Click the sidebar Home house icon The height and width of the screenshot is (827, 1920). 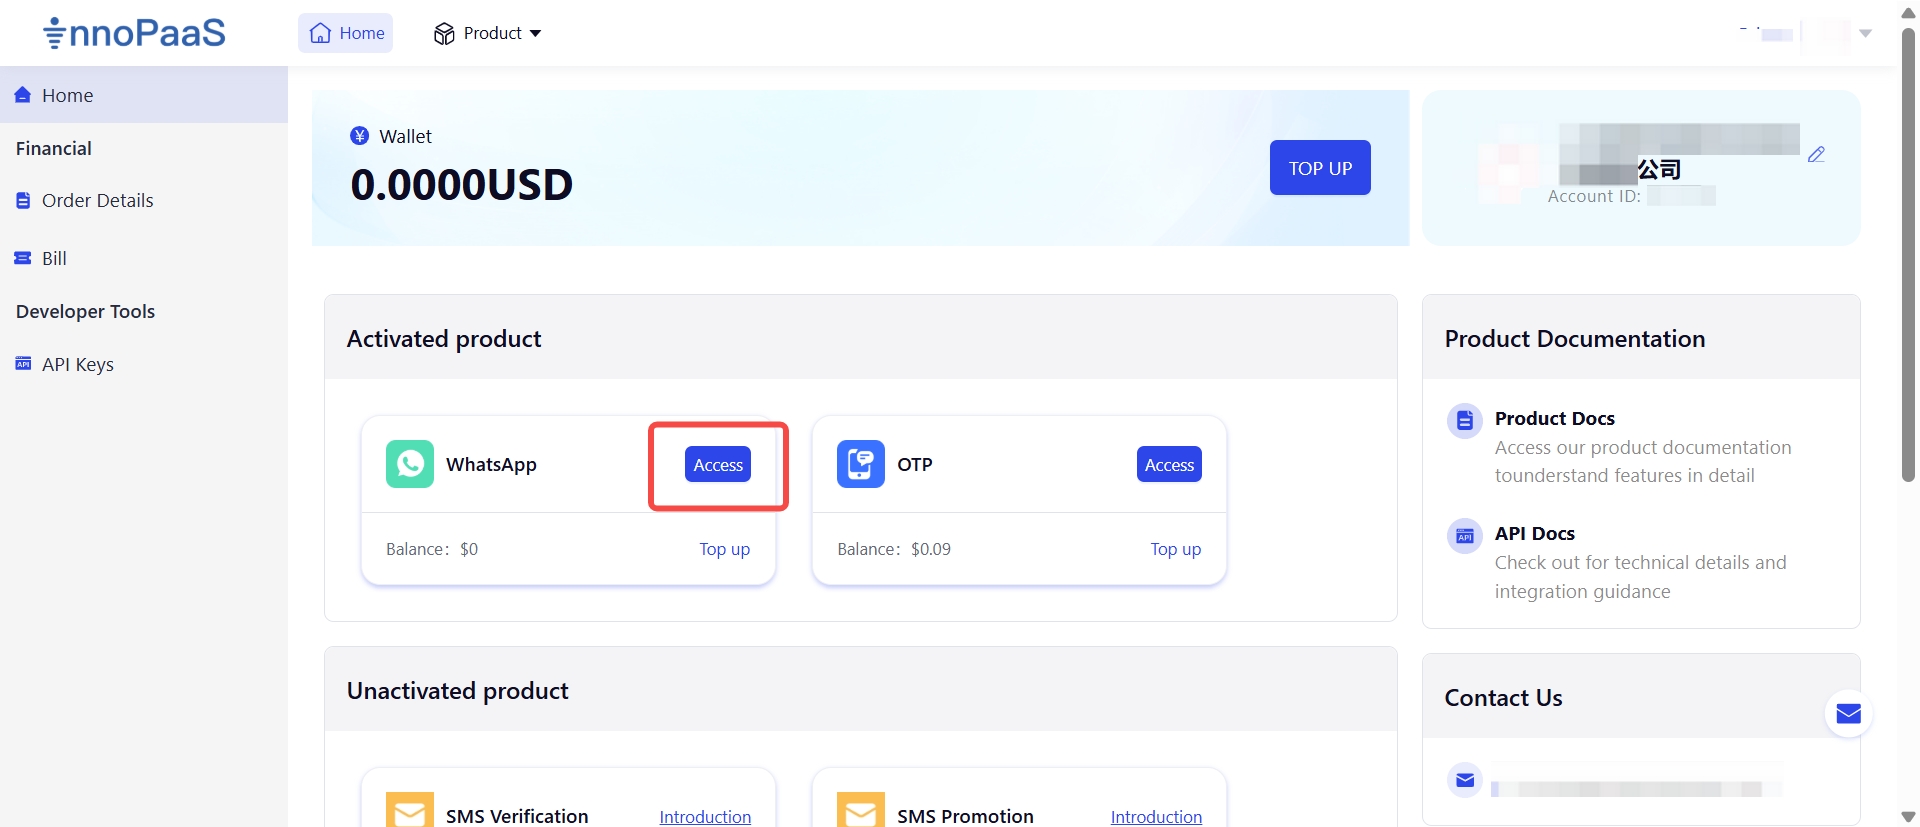[23, 95]
